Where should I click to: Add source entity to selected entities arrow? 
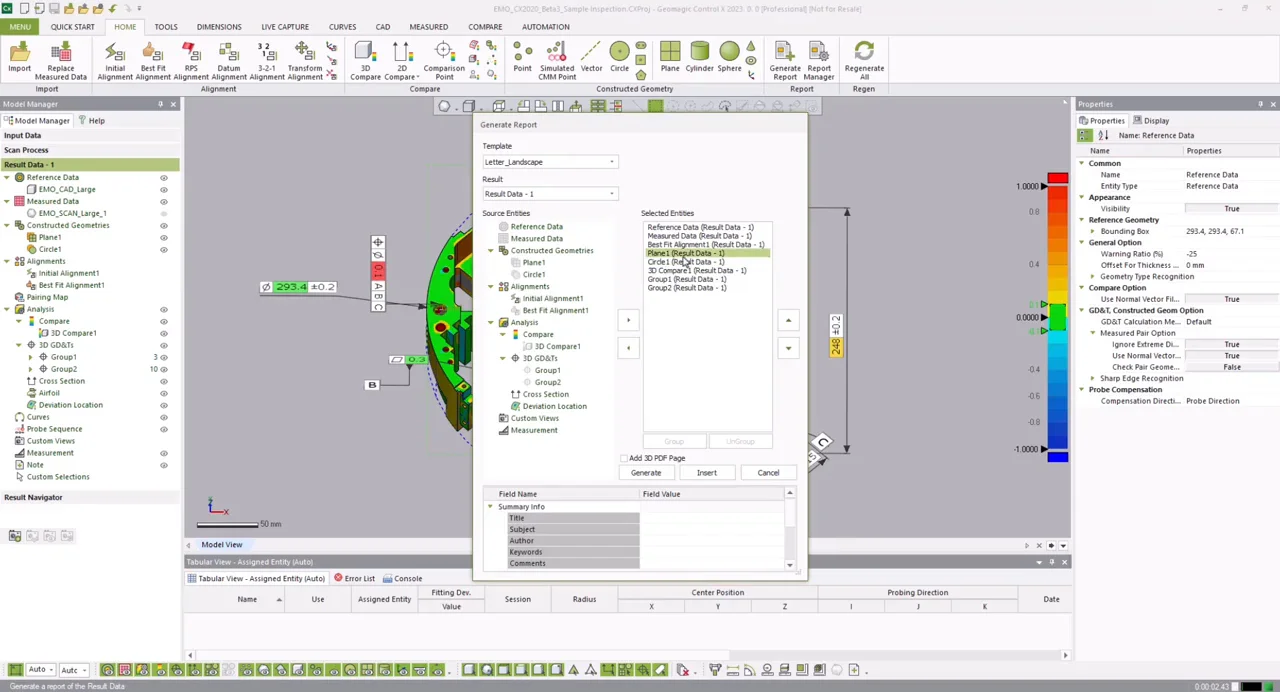[x=628, y=321]
